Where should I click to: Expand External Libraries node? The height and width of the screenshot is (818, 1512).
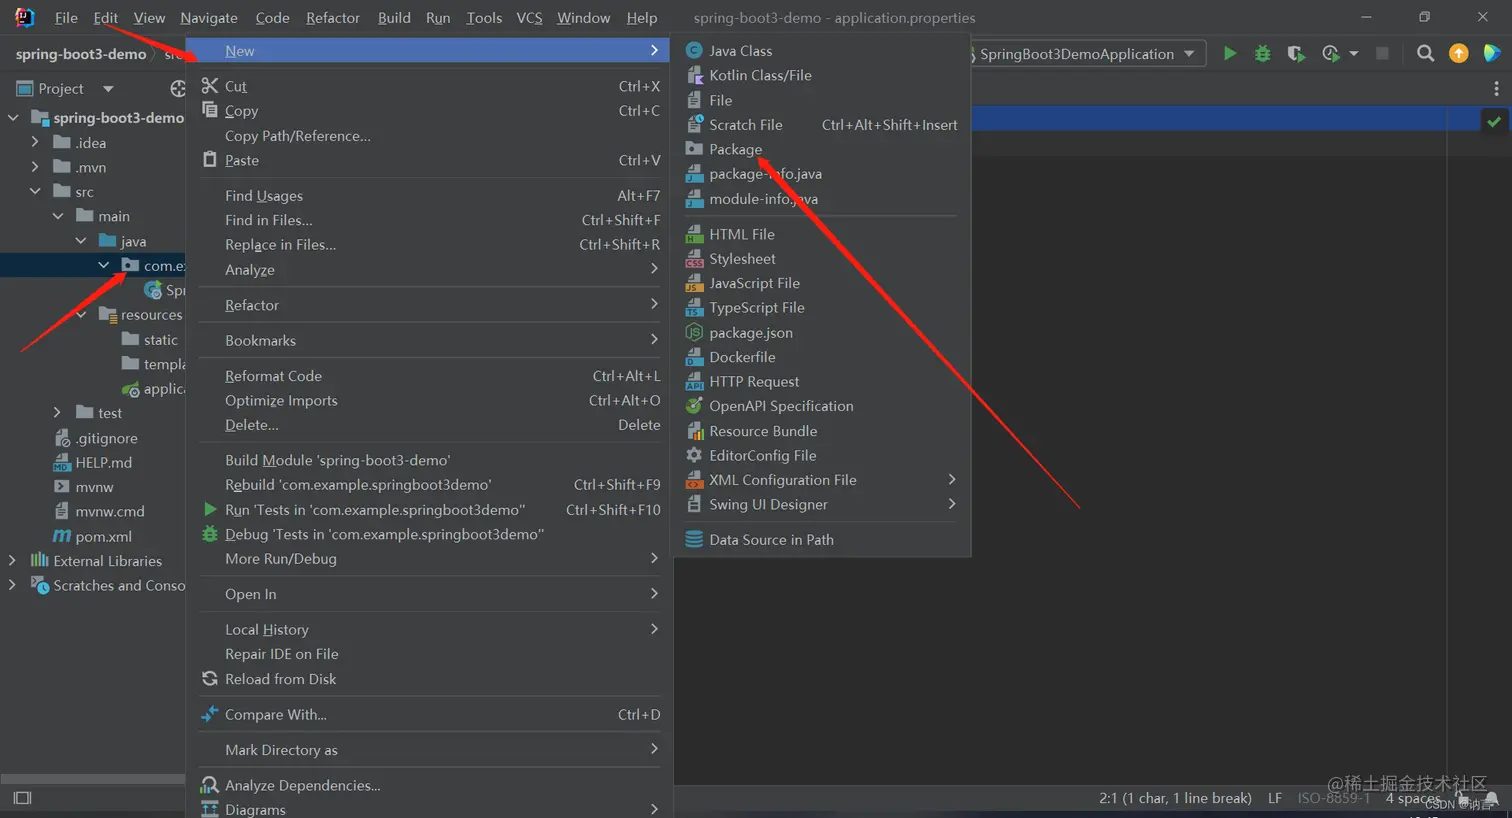(12, 560)
